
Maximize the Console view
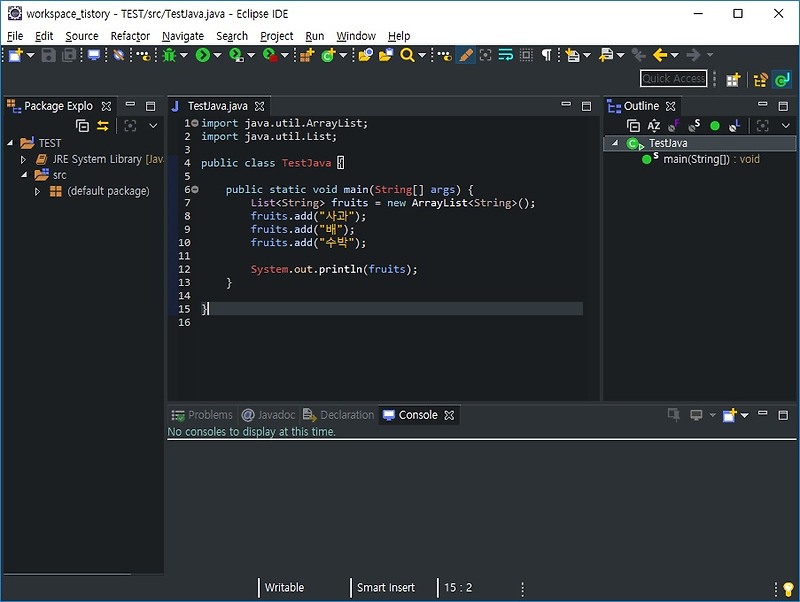tap(786, 414)
